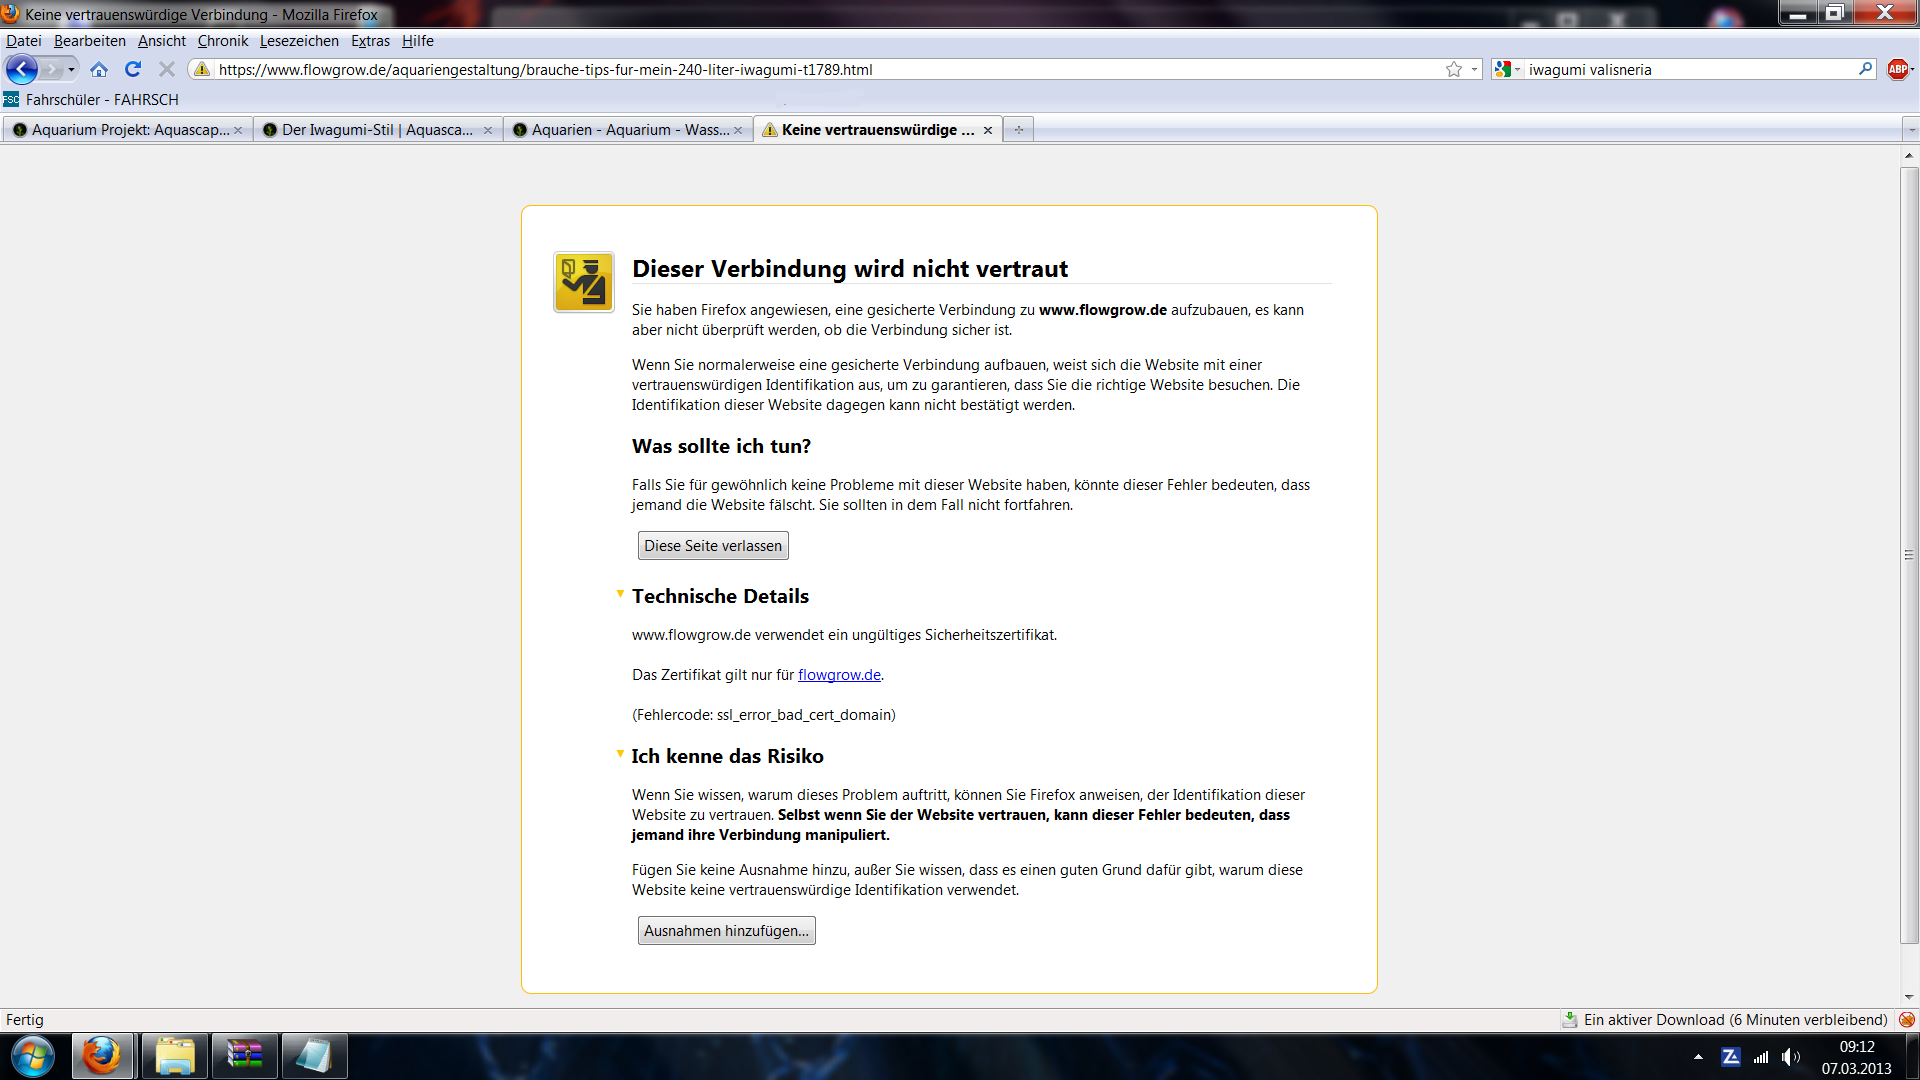
Task: Click the volume speaker tray icon
Action: pyautogui.click(x=1791, y=1057)
